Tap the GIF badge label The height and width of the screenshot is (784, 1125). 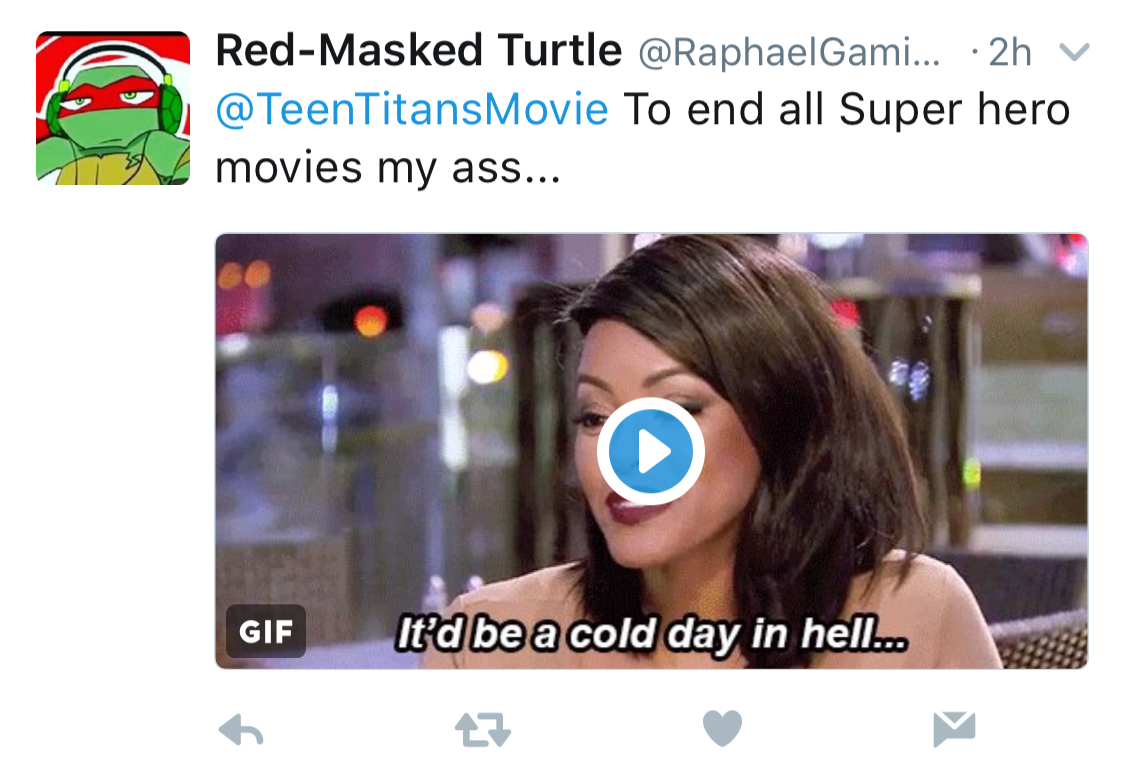pos(266,631)
